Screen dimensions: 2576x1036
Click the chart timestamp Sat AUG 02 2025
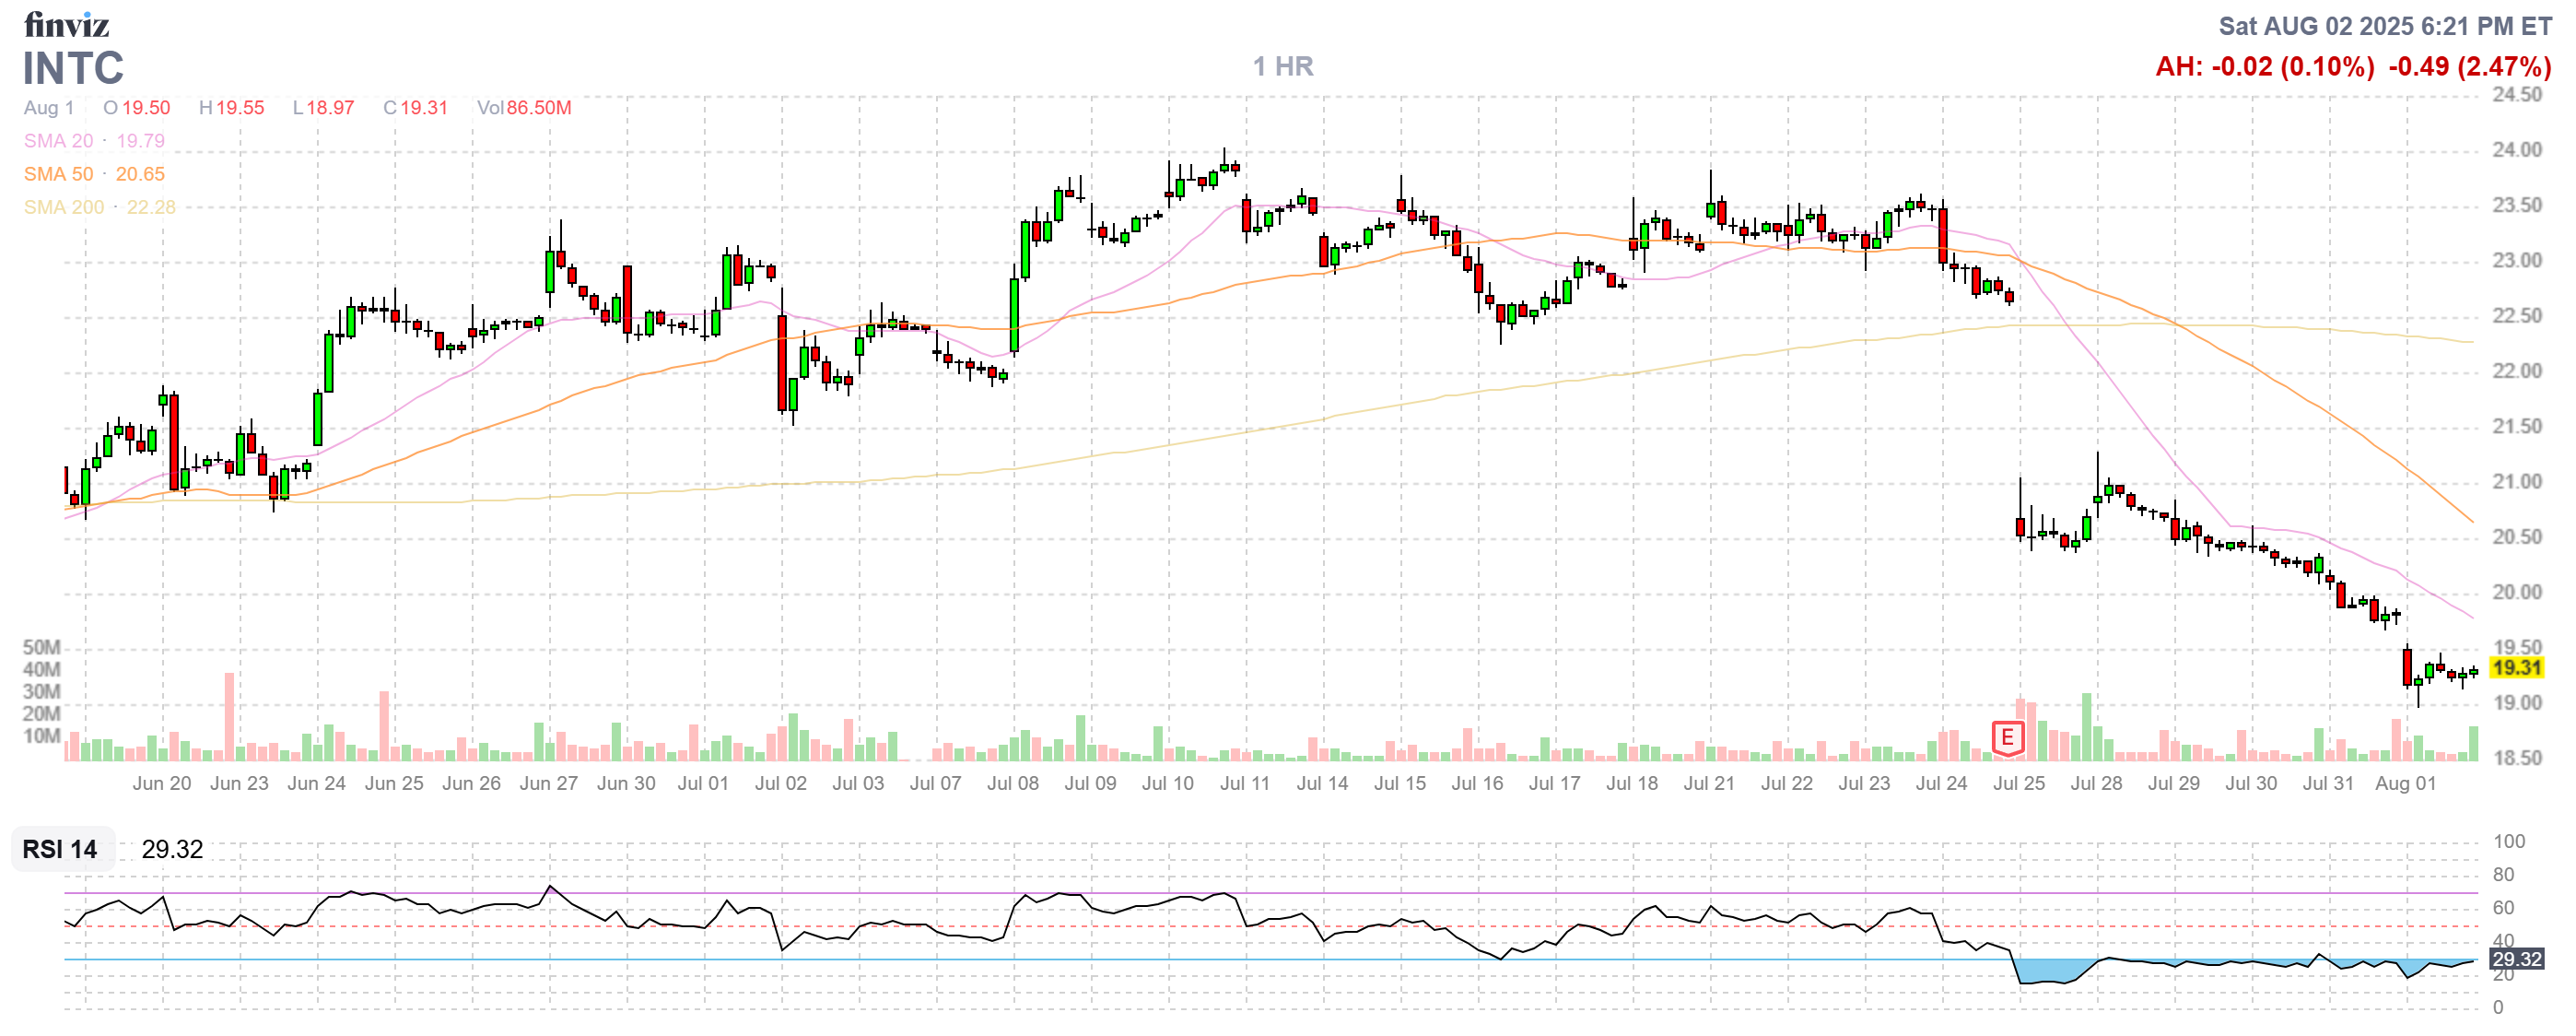click(x=2385, y=26)
